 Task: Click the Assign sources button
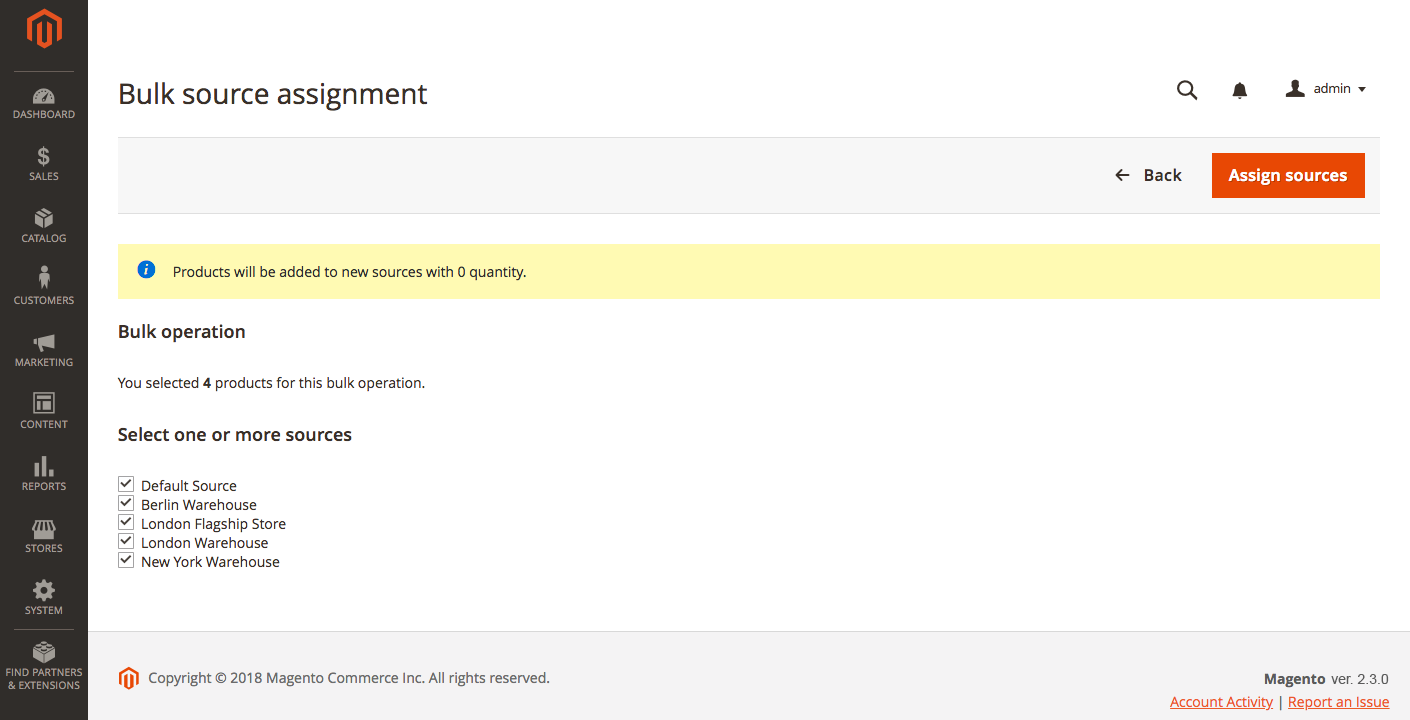1288,175
